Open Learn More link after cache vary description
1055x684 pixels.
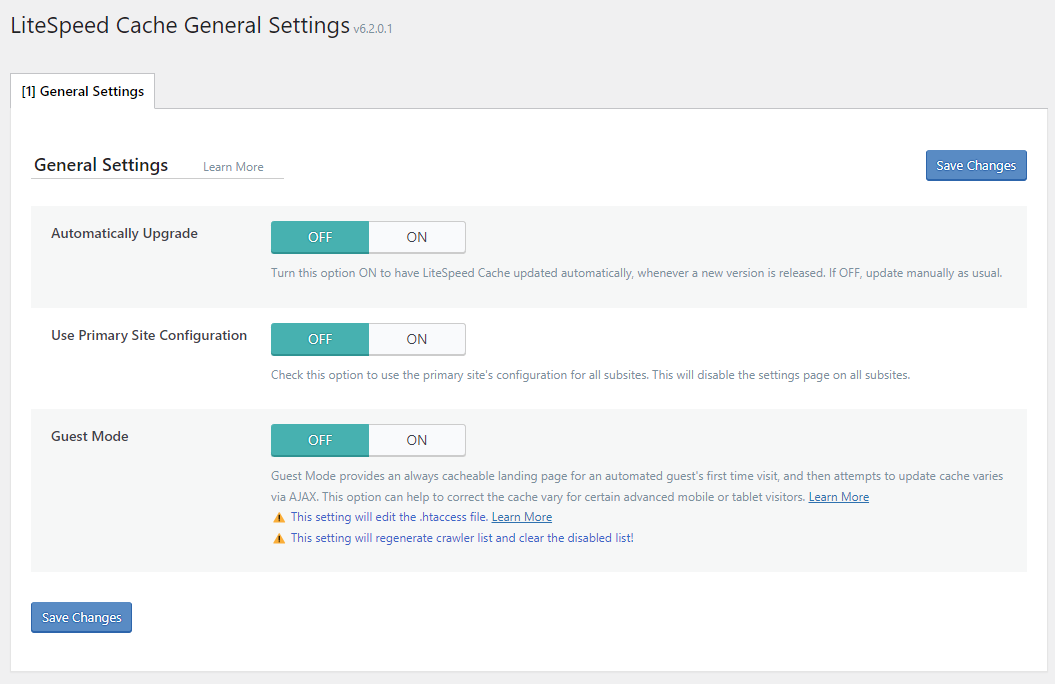pyautogui.click(x=838, y=497)
